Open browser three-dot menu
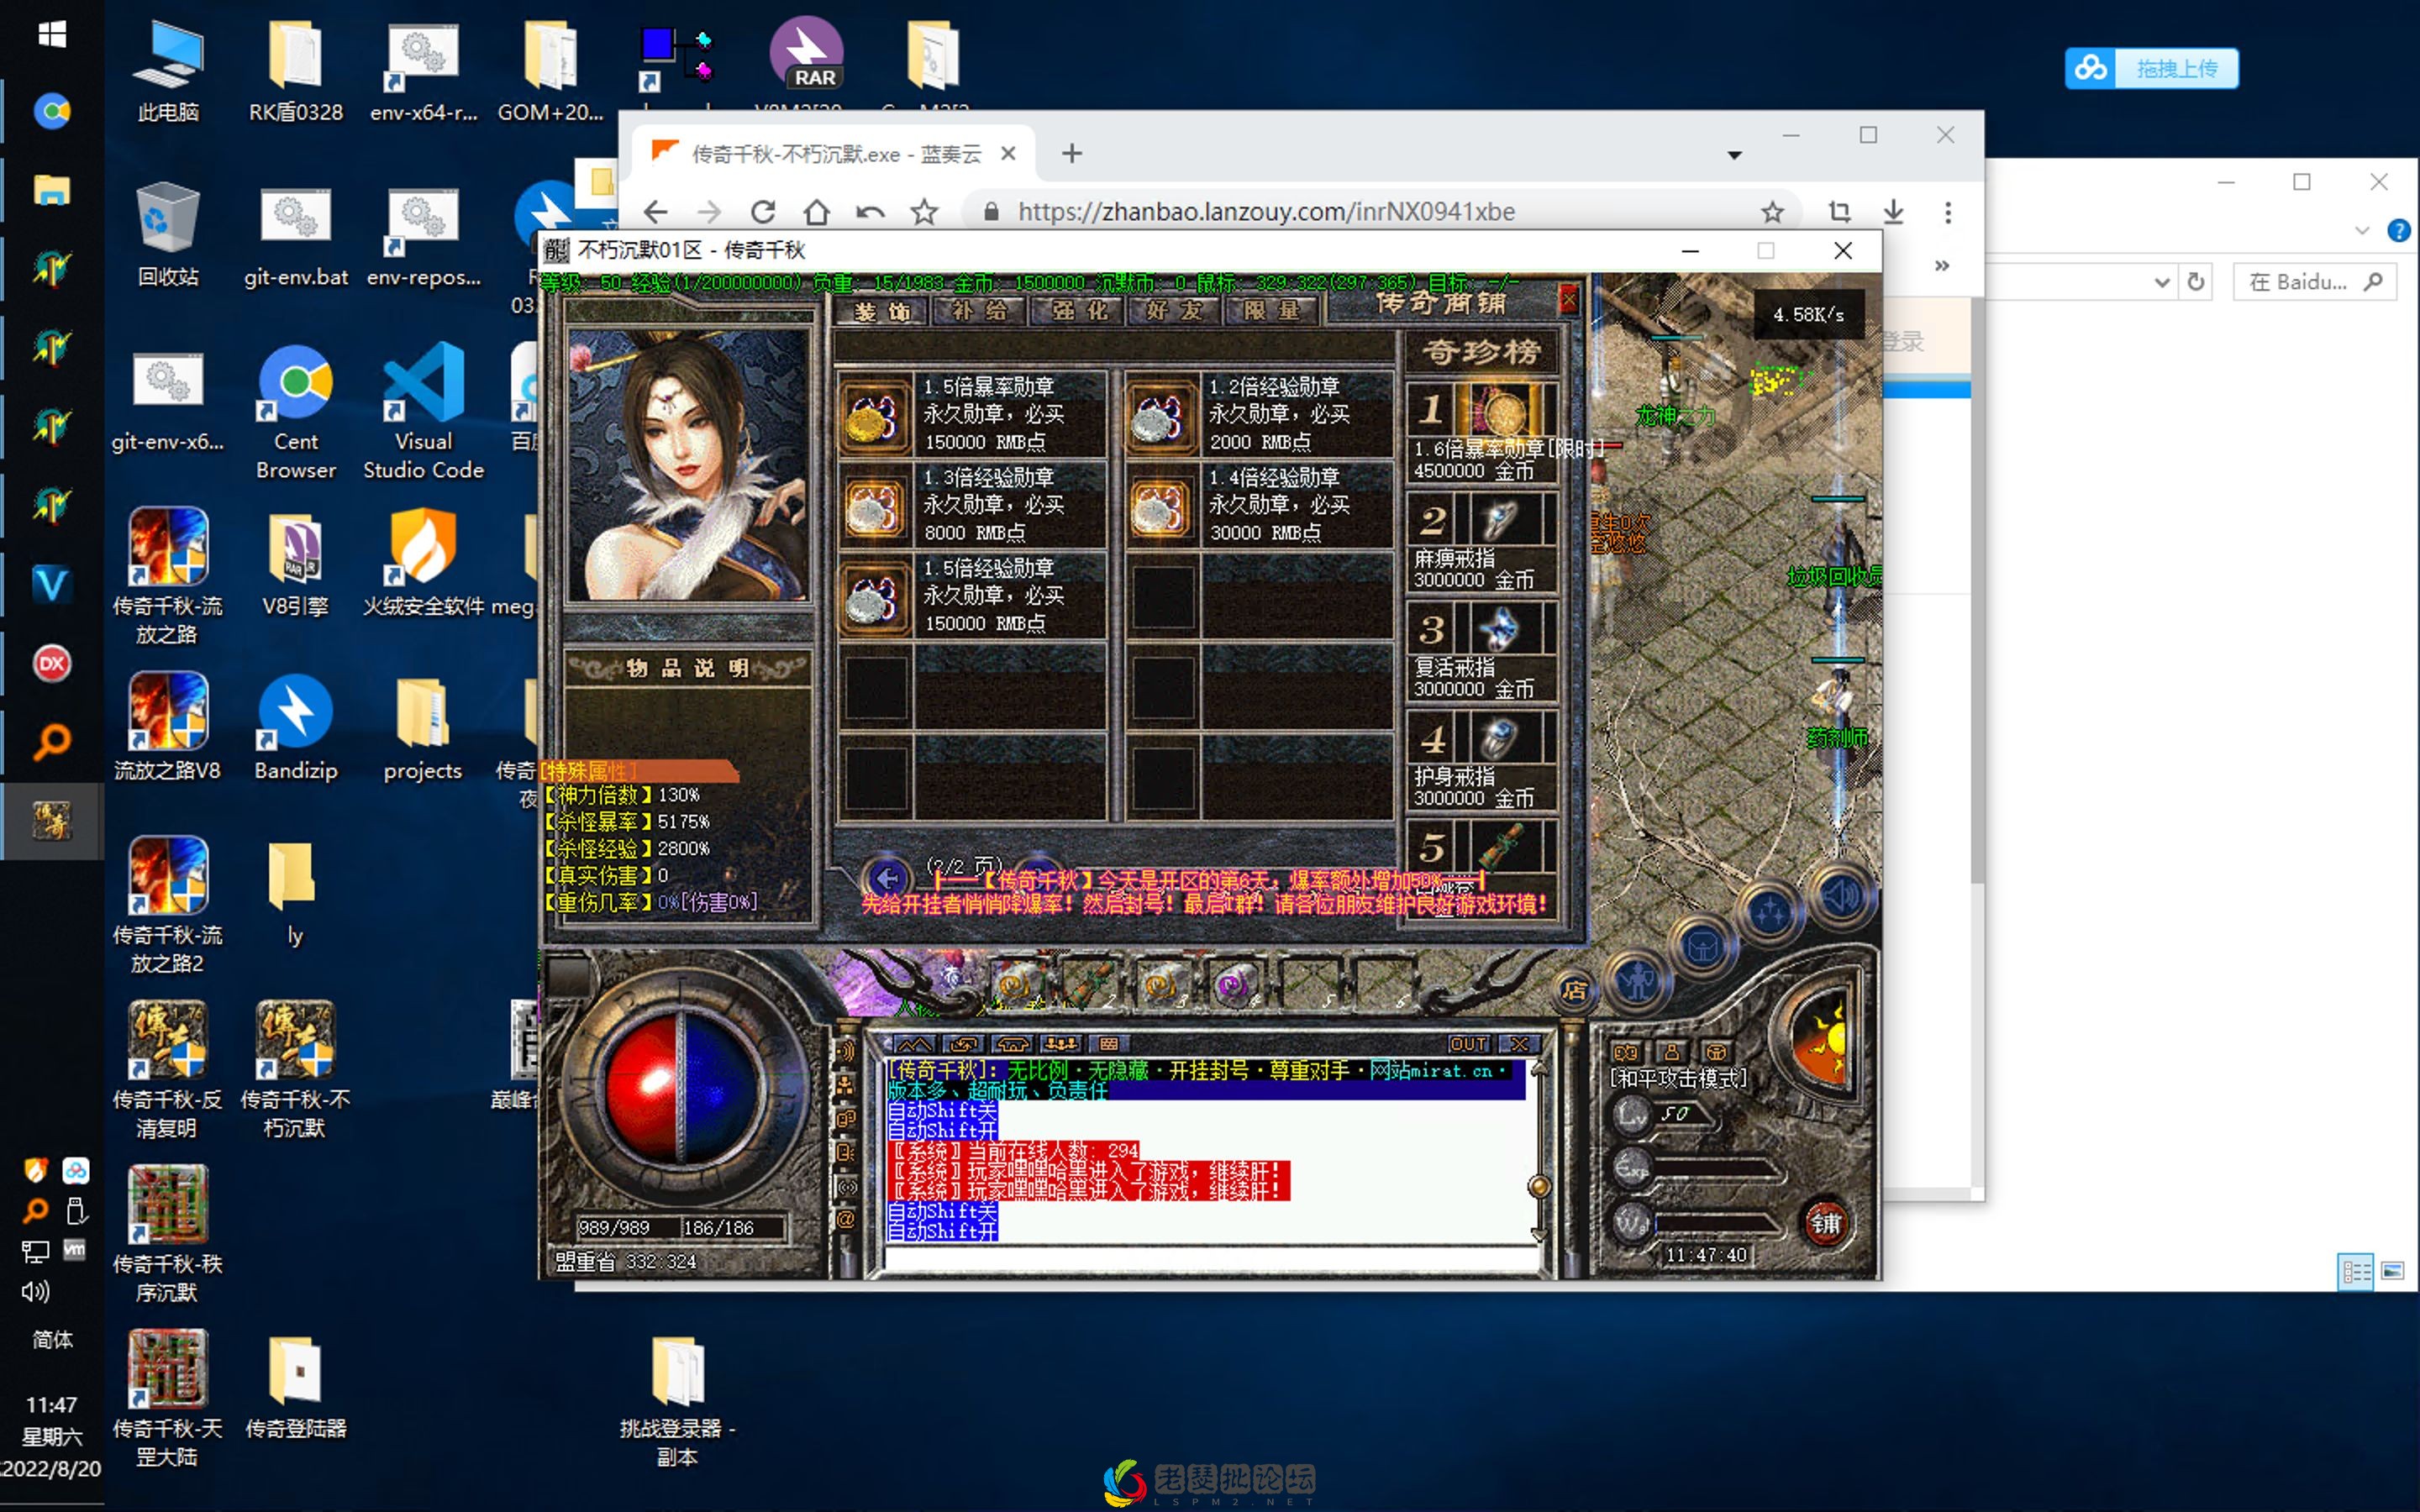 (x=1947, y=212)
